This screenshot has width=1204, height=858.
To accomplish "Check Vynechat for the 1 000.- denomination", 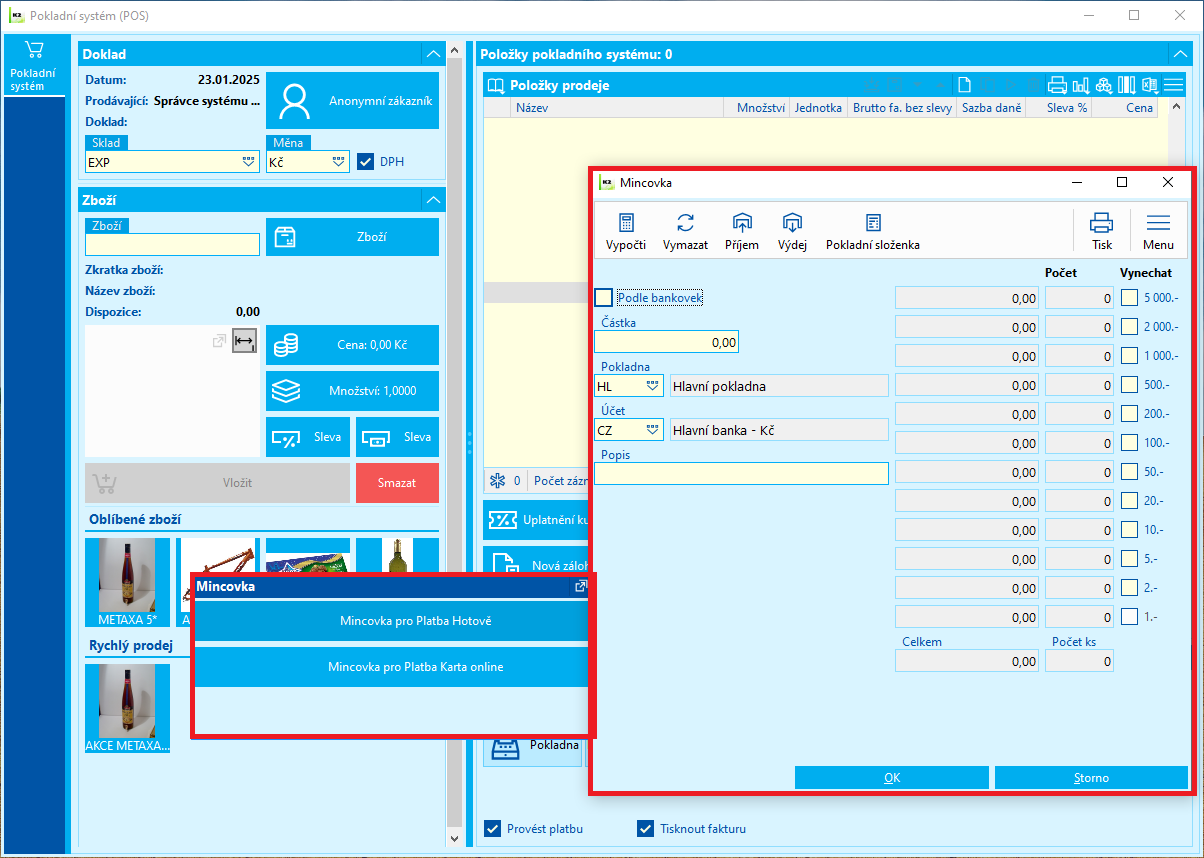I will click(1129, 355).
